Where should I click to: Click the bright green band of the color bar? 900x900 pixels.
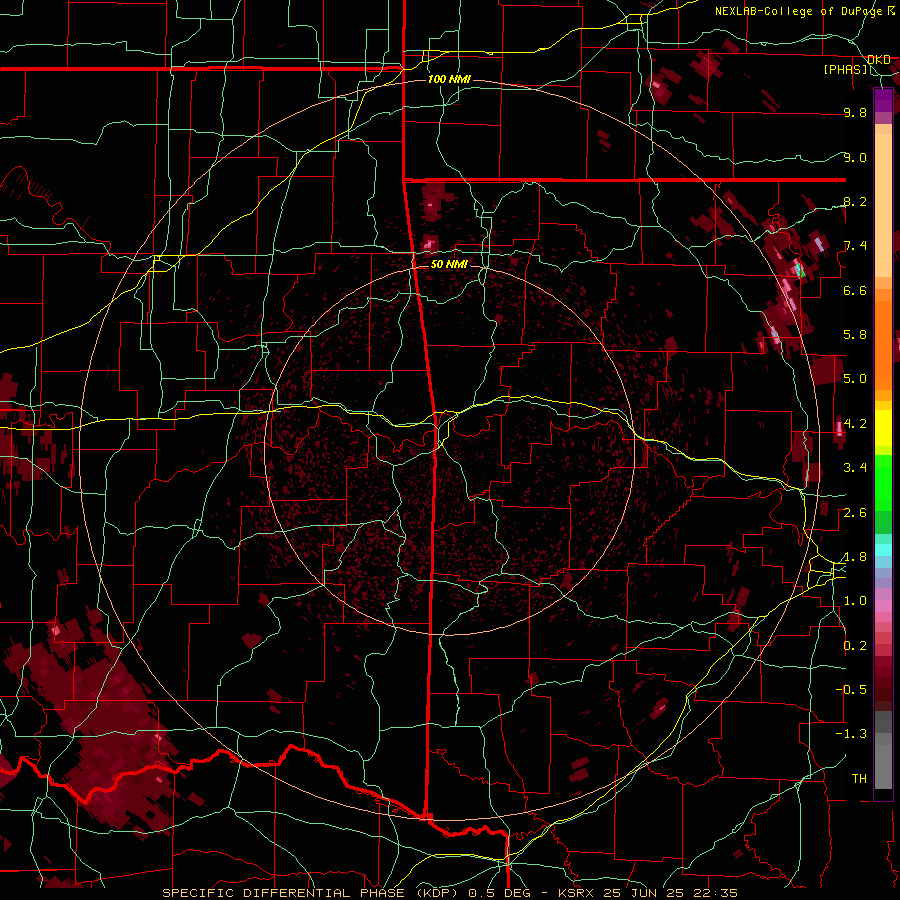click(883, 482)
